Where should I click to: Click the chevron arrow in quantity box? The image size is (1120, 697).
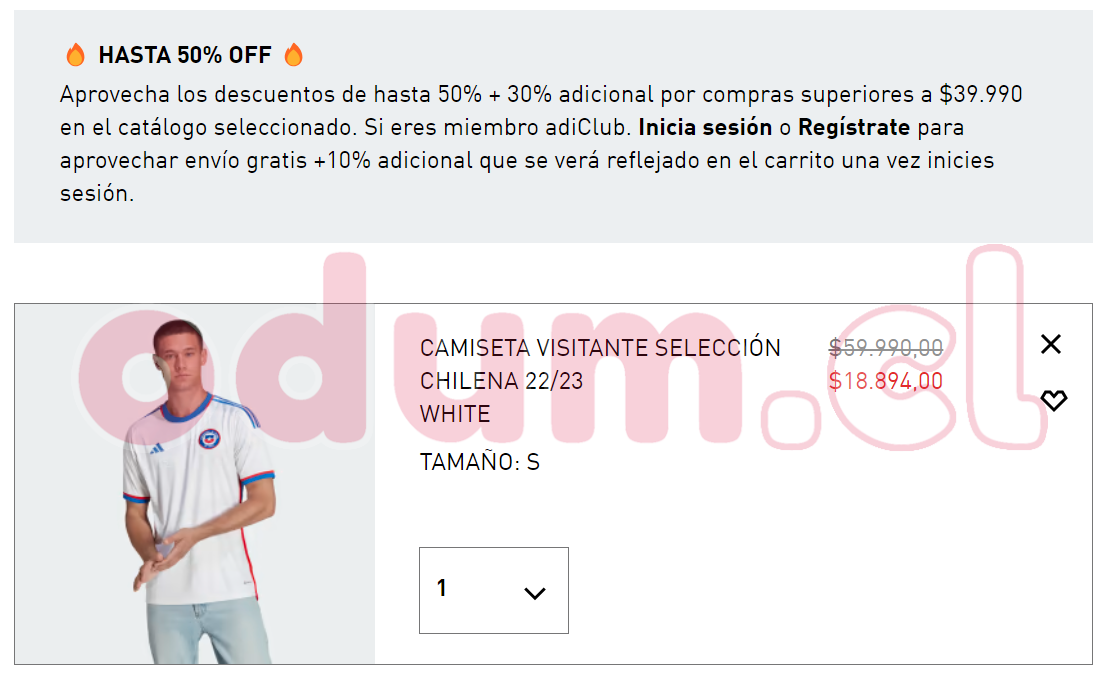(x=534, y=593)
